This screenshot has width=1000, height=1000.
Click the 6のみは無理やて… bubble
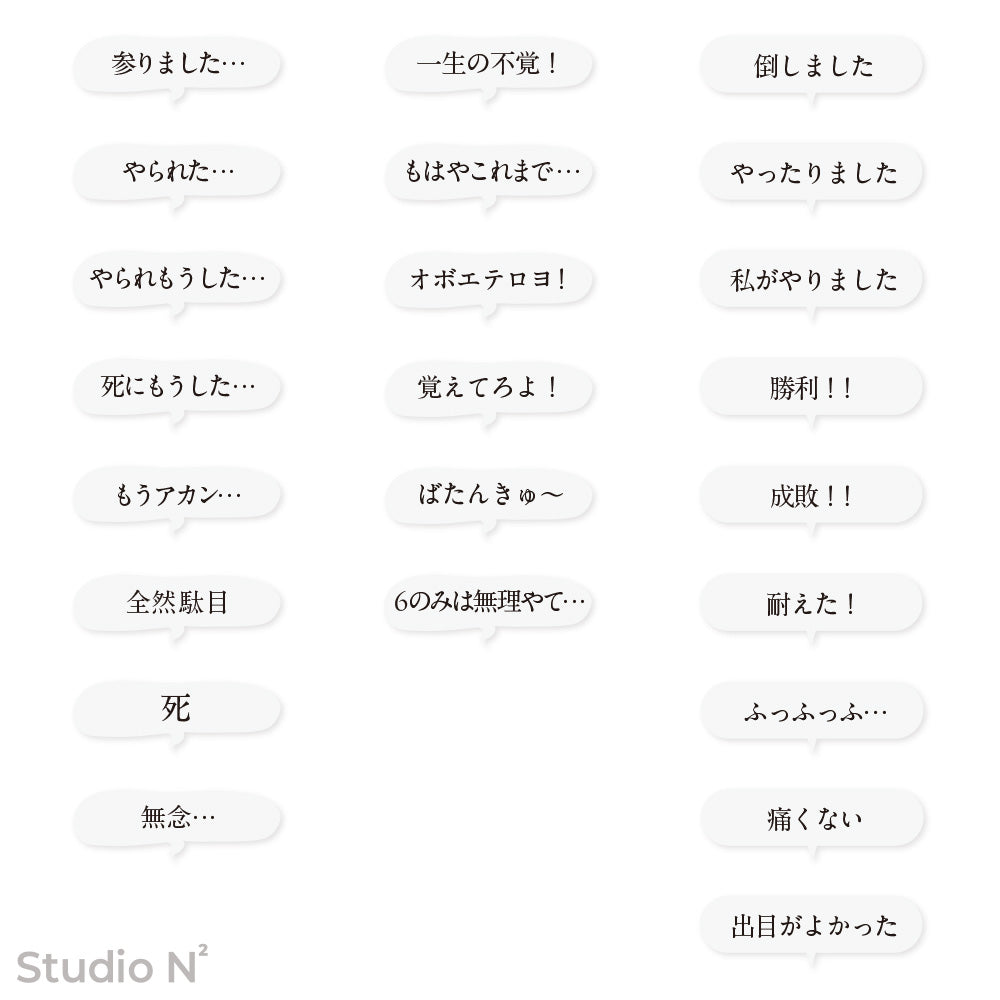pyautogui.click(x=489, y=602)
